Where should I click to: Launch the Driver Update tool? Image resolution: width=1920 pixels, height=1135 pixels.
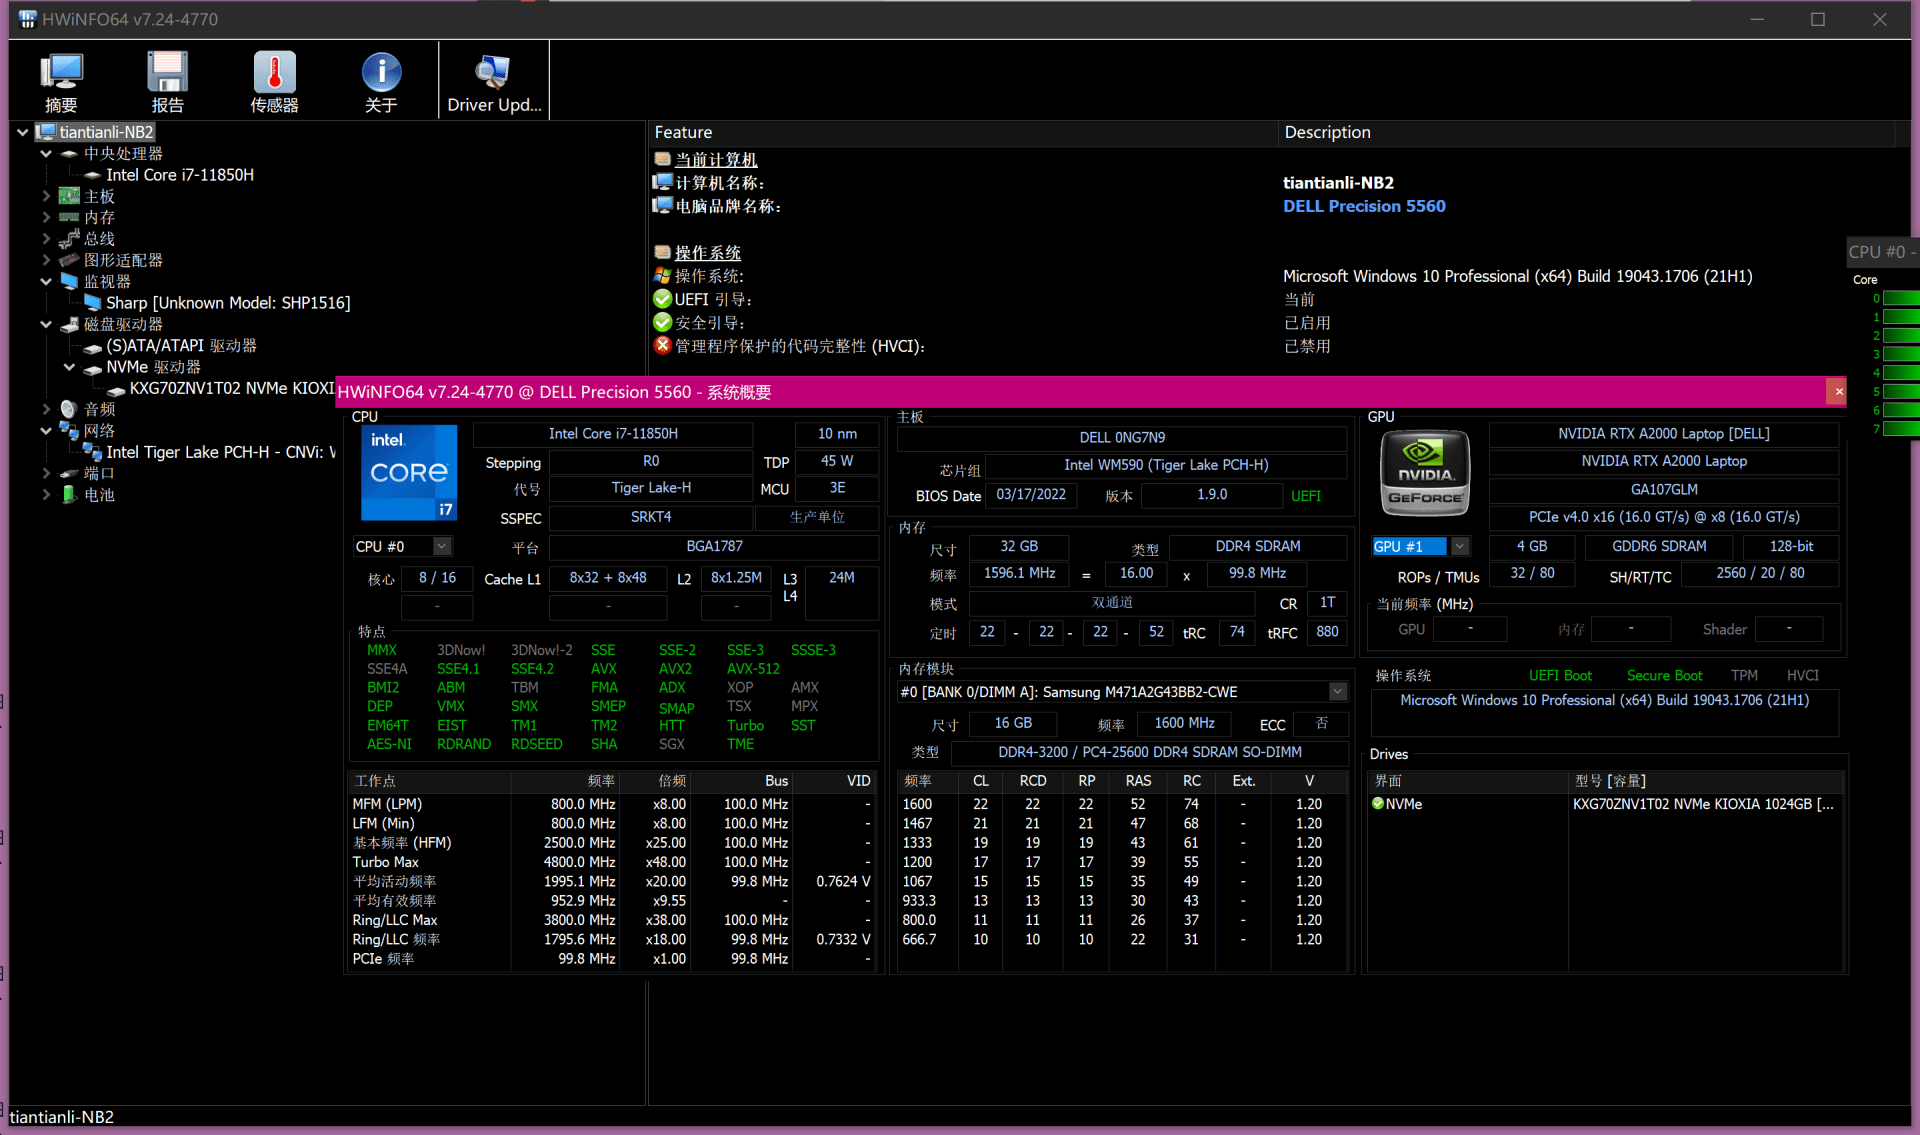tap(494, 82)
